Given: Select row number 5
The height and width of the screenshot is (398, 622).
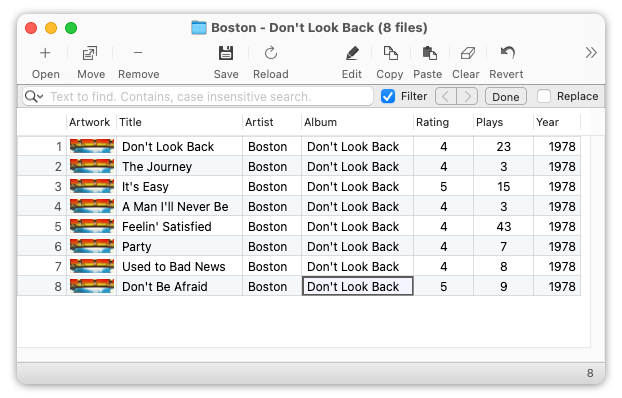Looking at the screenshot, I should click(x=58, y=227).
